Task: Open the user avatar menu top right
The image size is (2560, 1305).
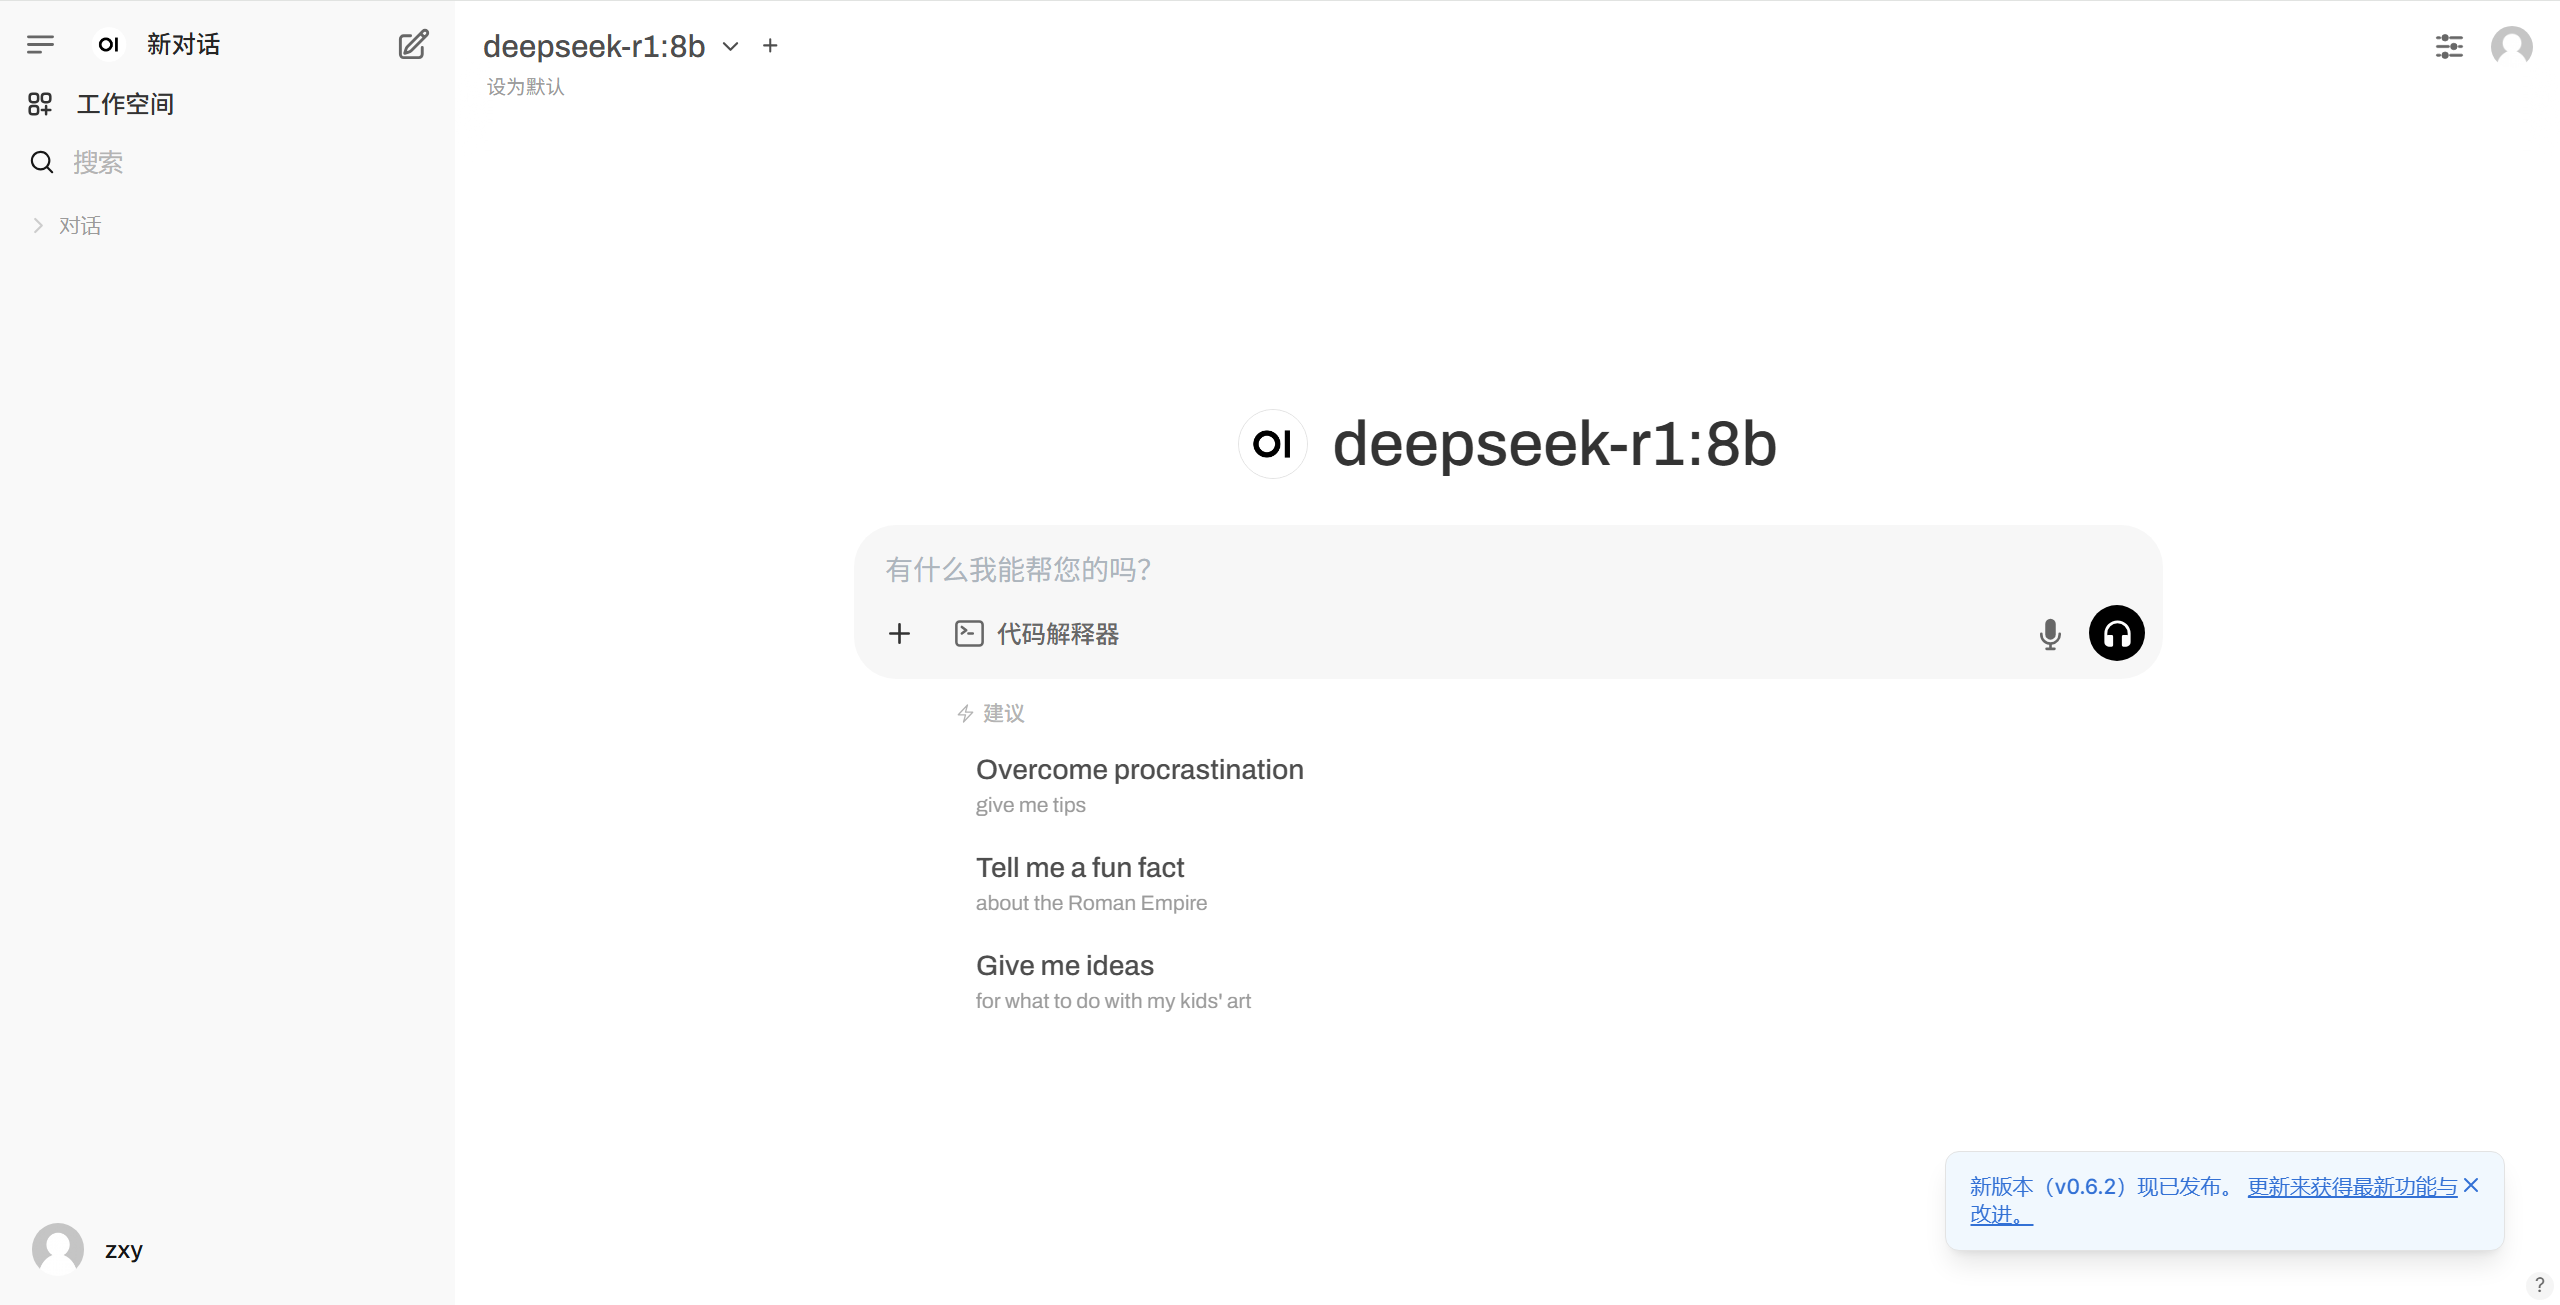Action: [x=2511, y=46]
